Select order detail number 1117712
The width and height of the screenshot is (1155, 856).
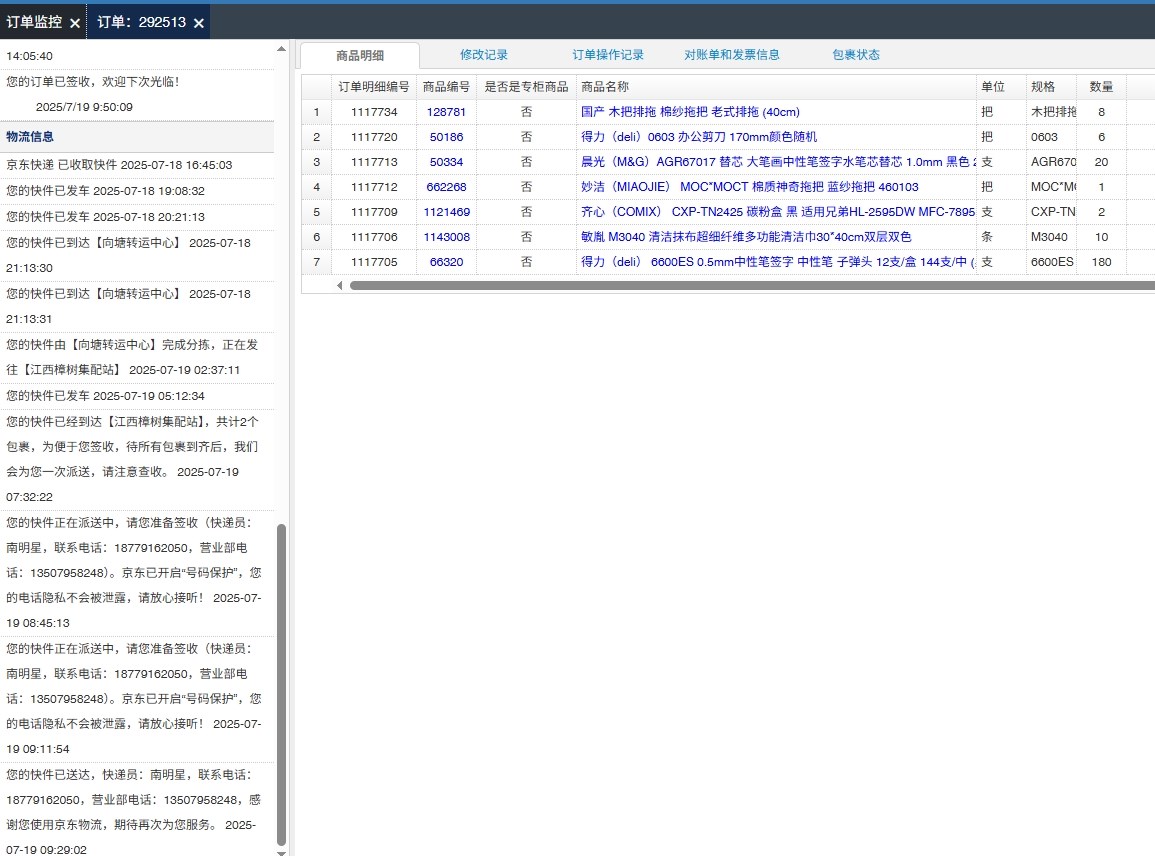click(x=374, y=187)
